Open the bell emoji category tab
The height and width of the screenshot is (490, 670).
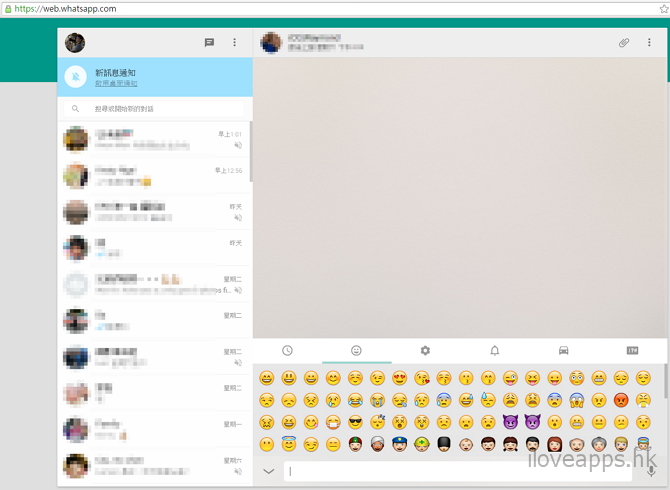[494, 351]
